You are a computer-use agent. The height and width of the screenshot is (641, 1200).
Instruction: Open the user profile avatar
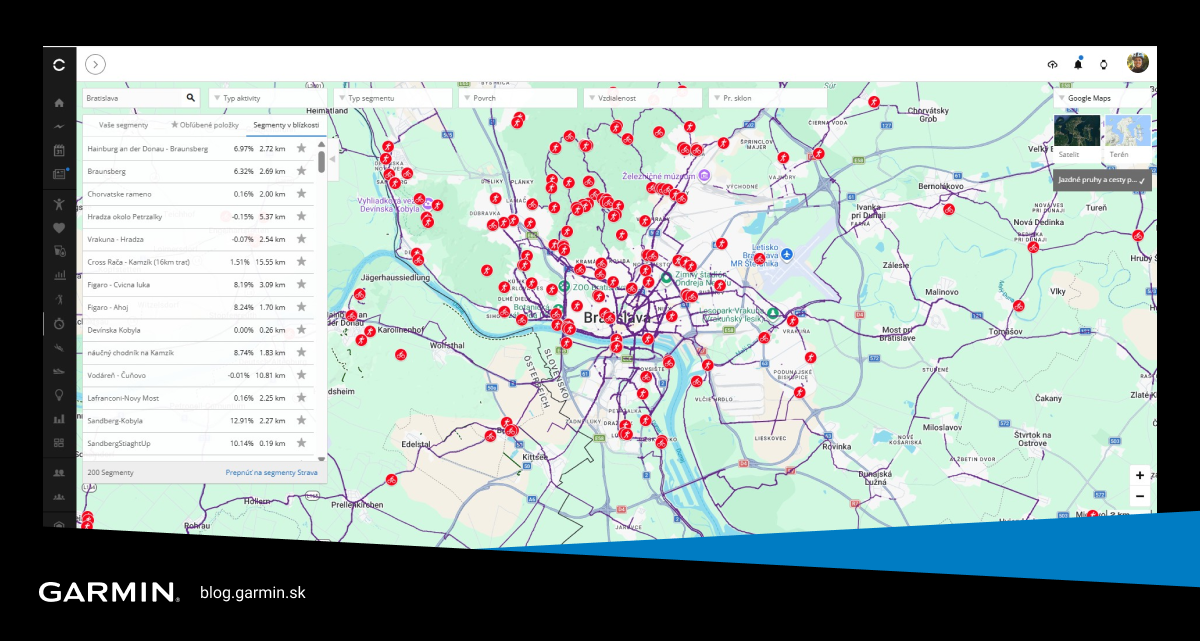1137,63
